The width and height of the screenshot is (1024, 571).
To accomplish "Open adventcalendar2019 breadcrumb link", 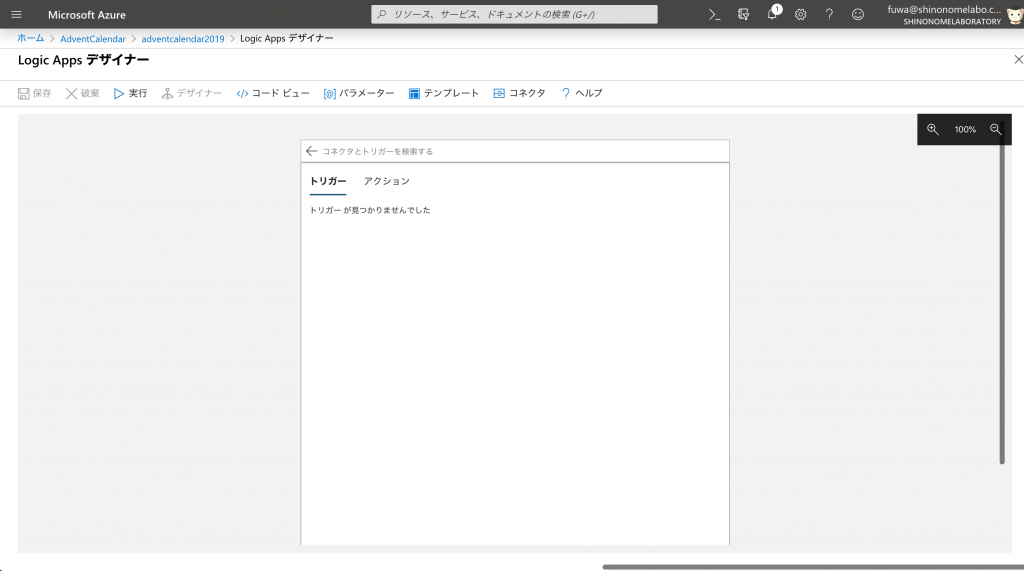I will click(x=183, y=39).
